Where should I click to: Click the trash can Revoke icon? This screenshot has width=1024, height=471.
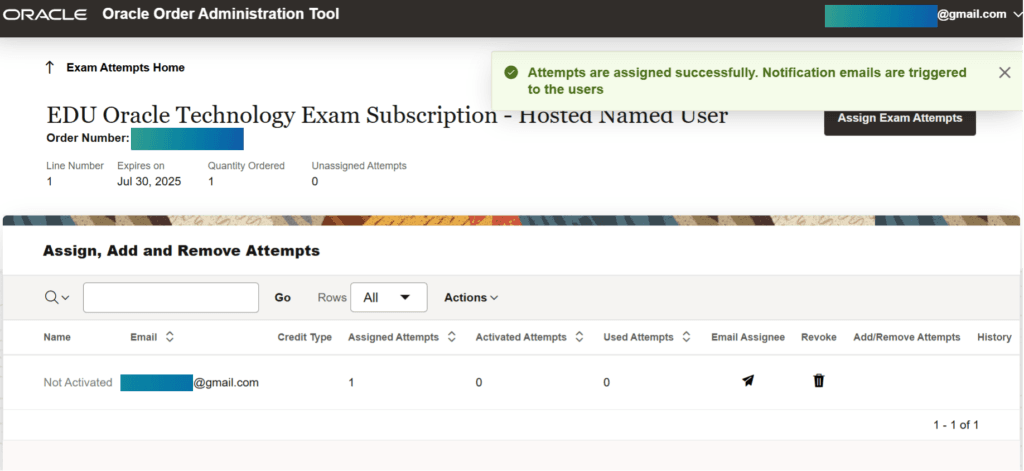tap(819, 381)
